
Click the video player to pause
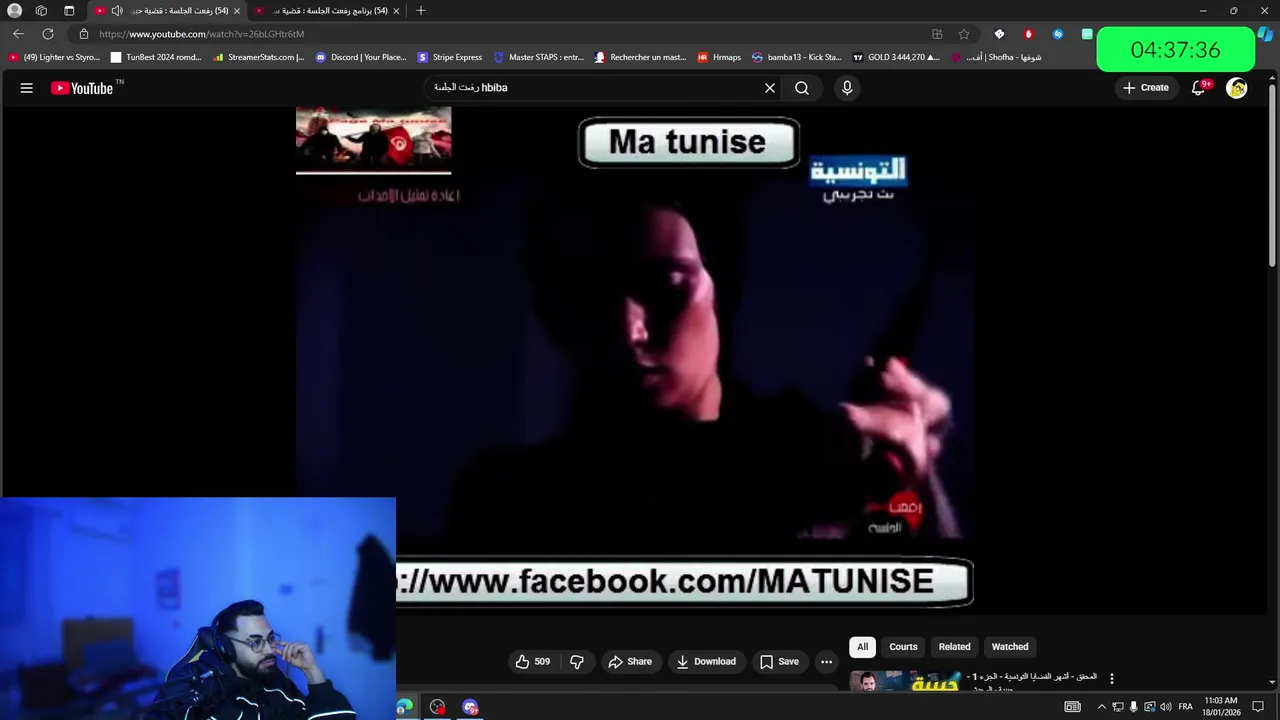tap(634, 360)
